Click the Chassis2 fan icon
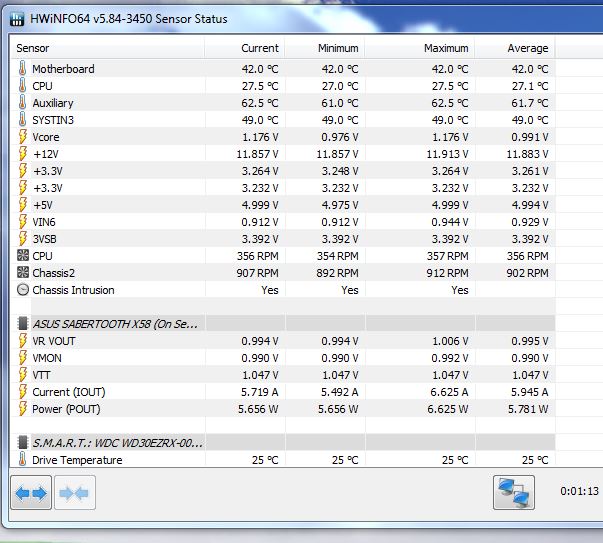603x543 pixels. [x=23, y=272]
